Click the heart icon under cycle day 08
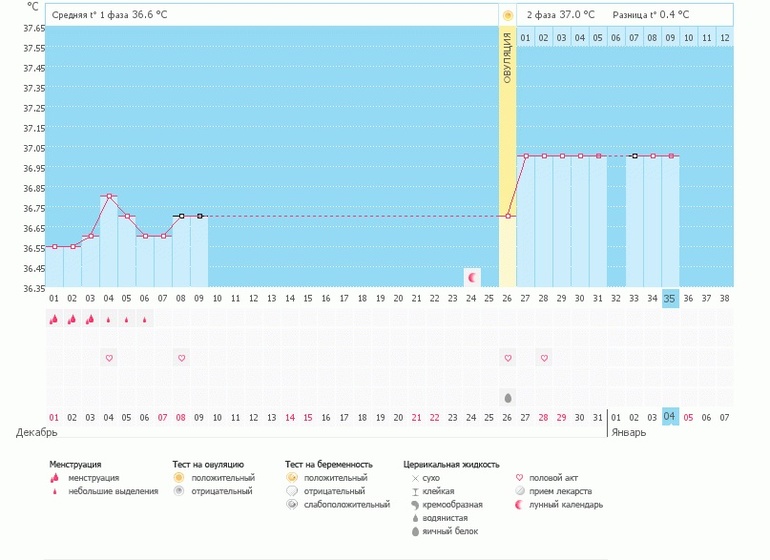Screen dimensions: 770x560 point(181,358)
